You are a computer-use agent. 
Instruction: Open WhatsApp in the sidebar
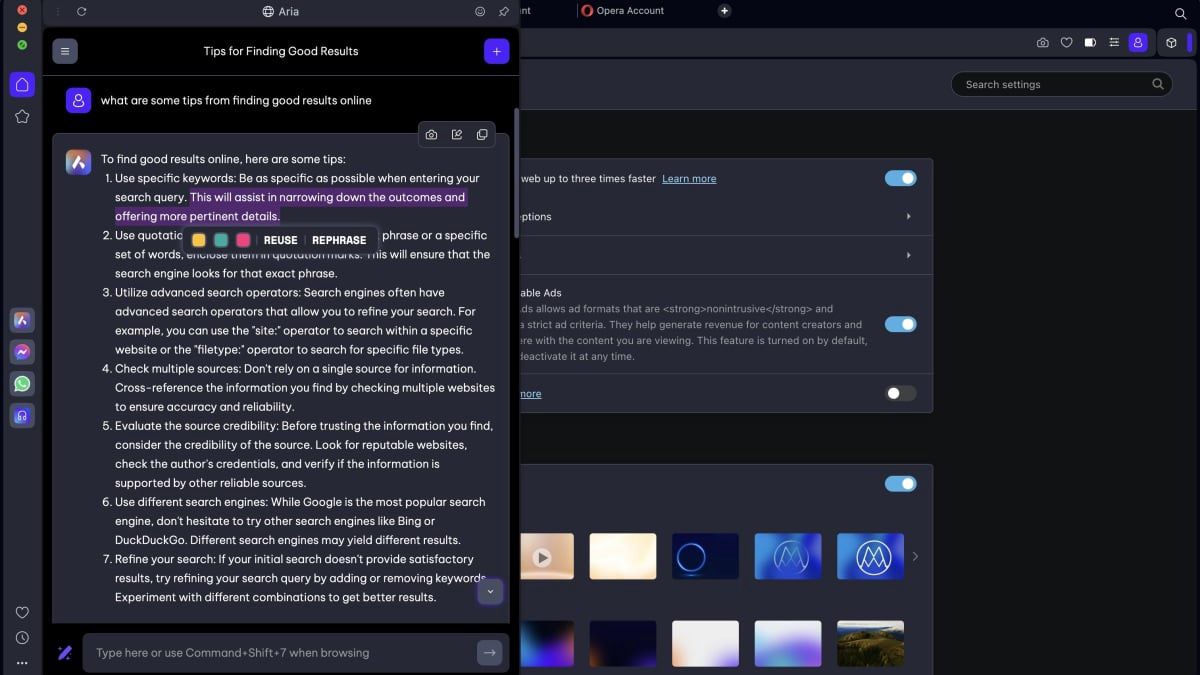pyautogui.click(x=22, y=384)
